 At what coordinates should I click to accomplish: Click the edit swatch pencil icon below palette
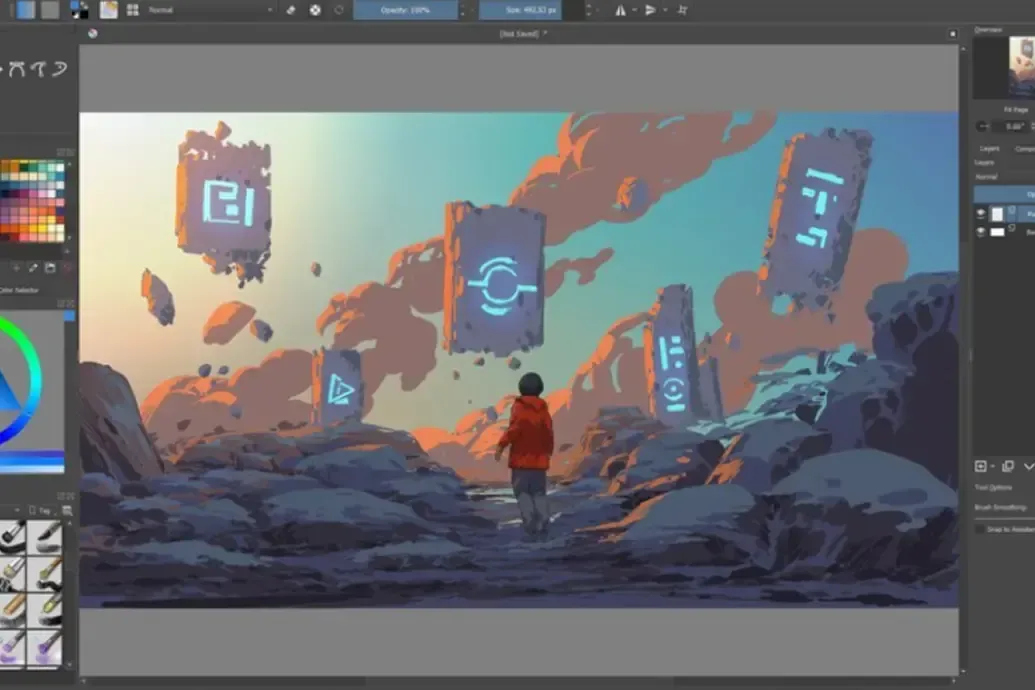click(33, 268)
